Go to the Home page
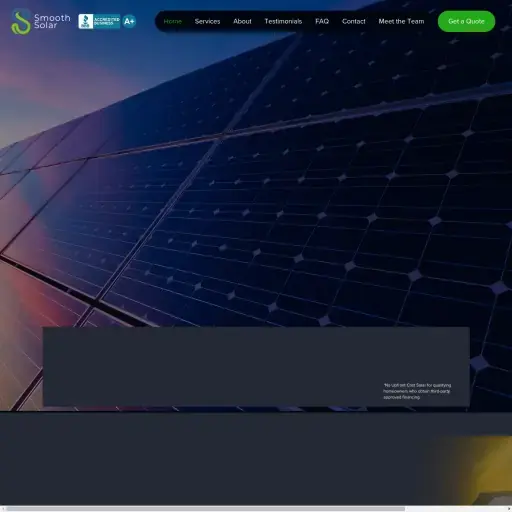This screenshot has height=512, width=512. (x=173, y=21)
